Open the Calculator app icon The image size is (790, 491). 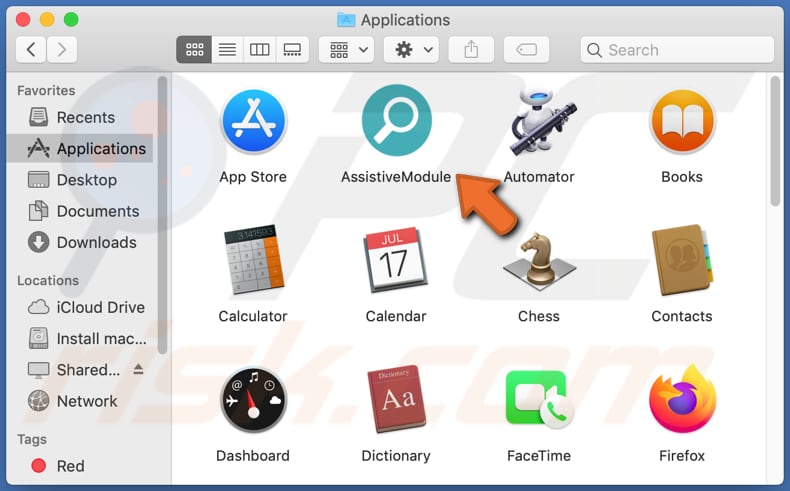253,260
